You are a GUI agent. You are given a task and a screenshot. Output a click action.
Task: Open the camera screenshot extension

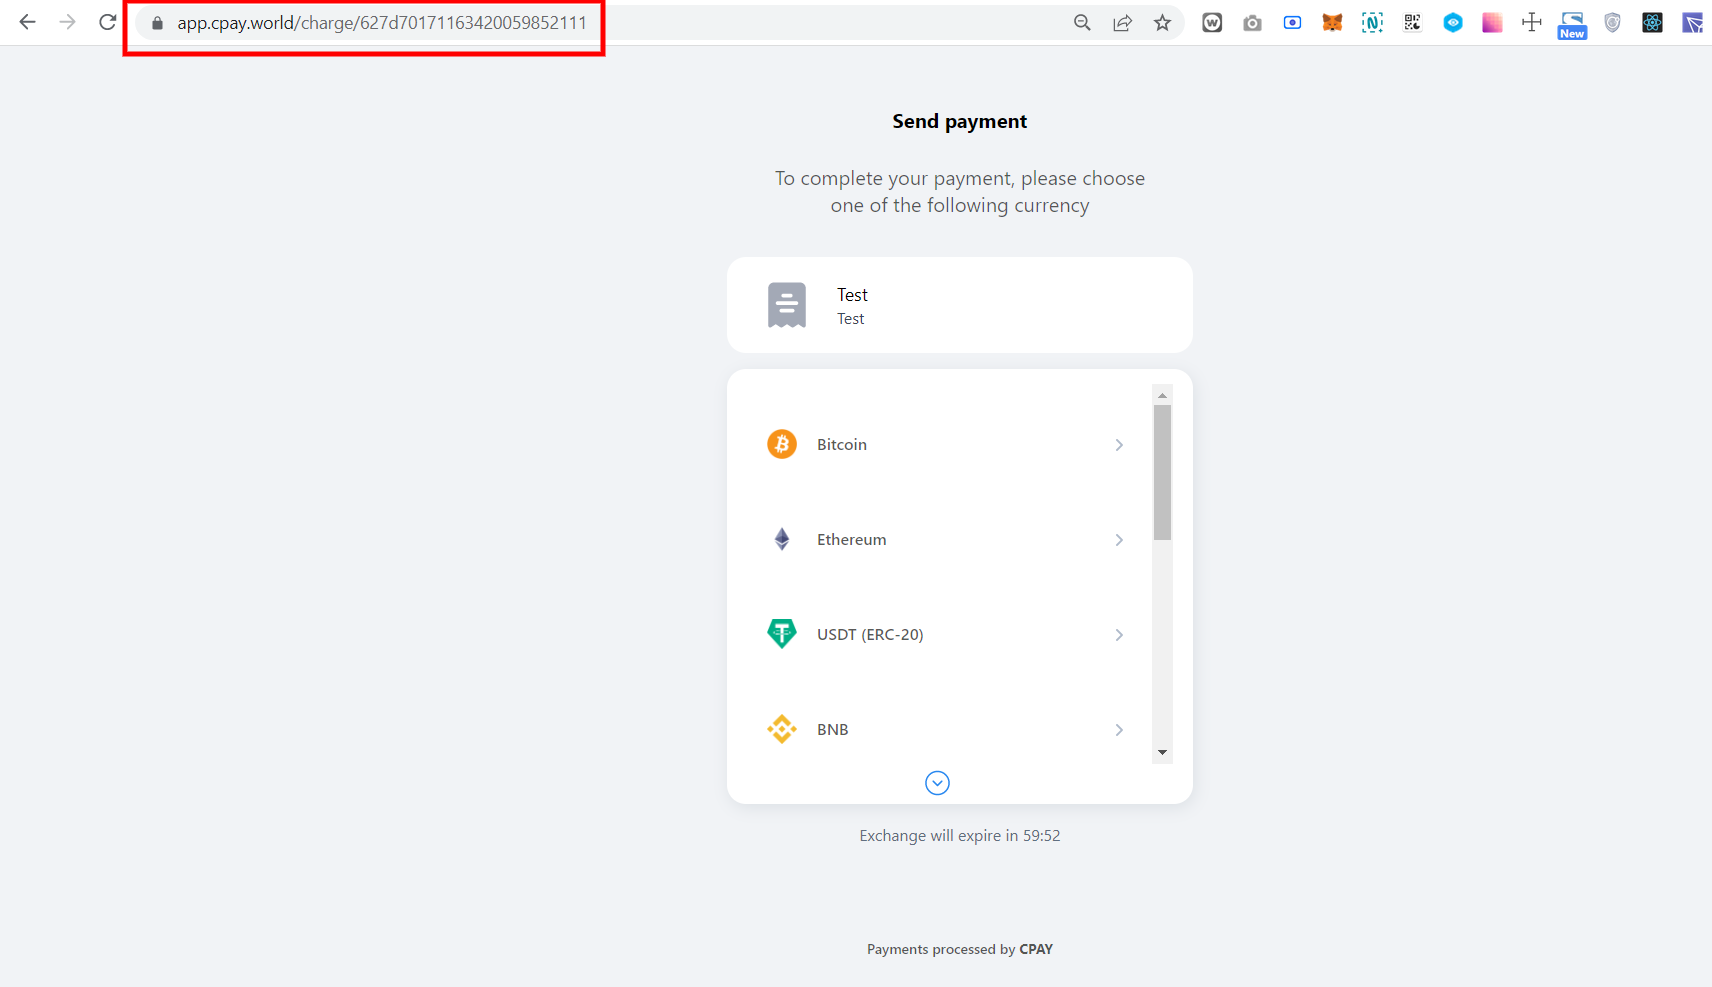tap(1252, 23)
